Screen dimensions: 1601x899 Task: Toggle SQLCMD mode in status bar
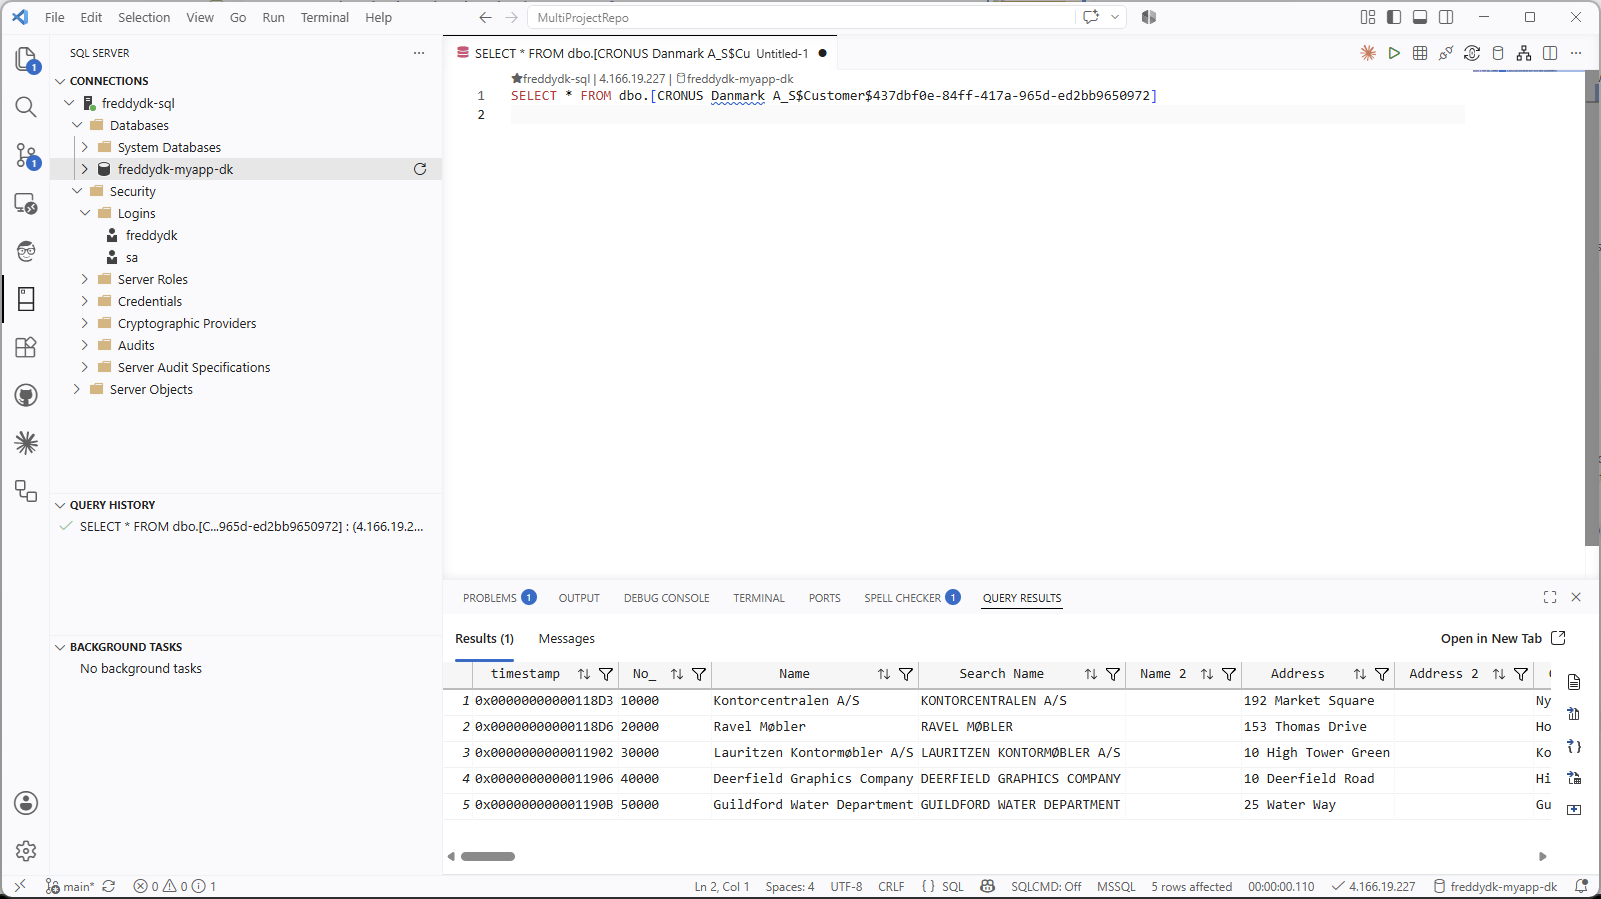coord(1046,887)
